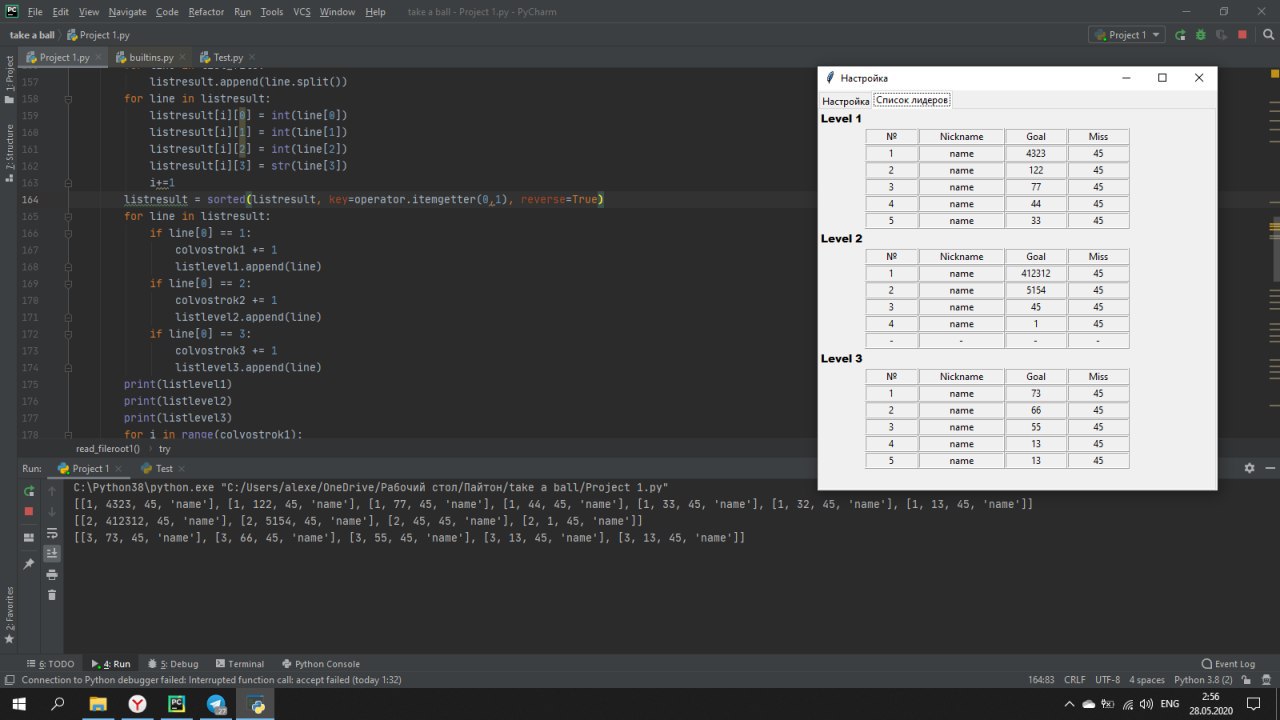Open the TODO tool window
This screenshot has height=720, width=1280.
(51, 663)
